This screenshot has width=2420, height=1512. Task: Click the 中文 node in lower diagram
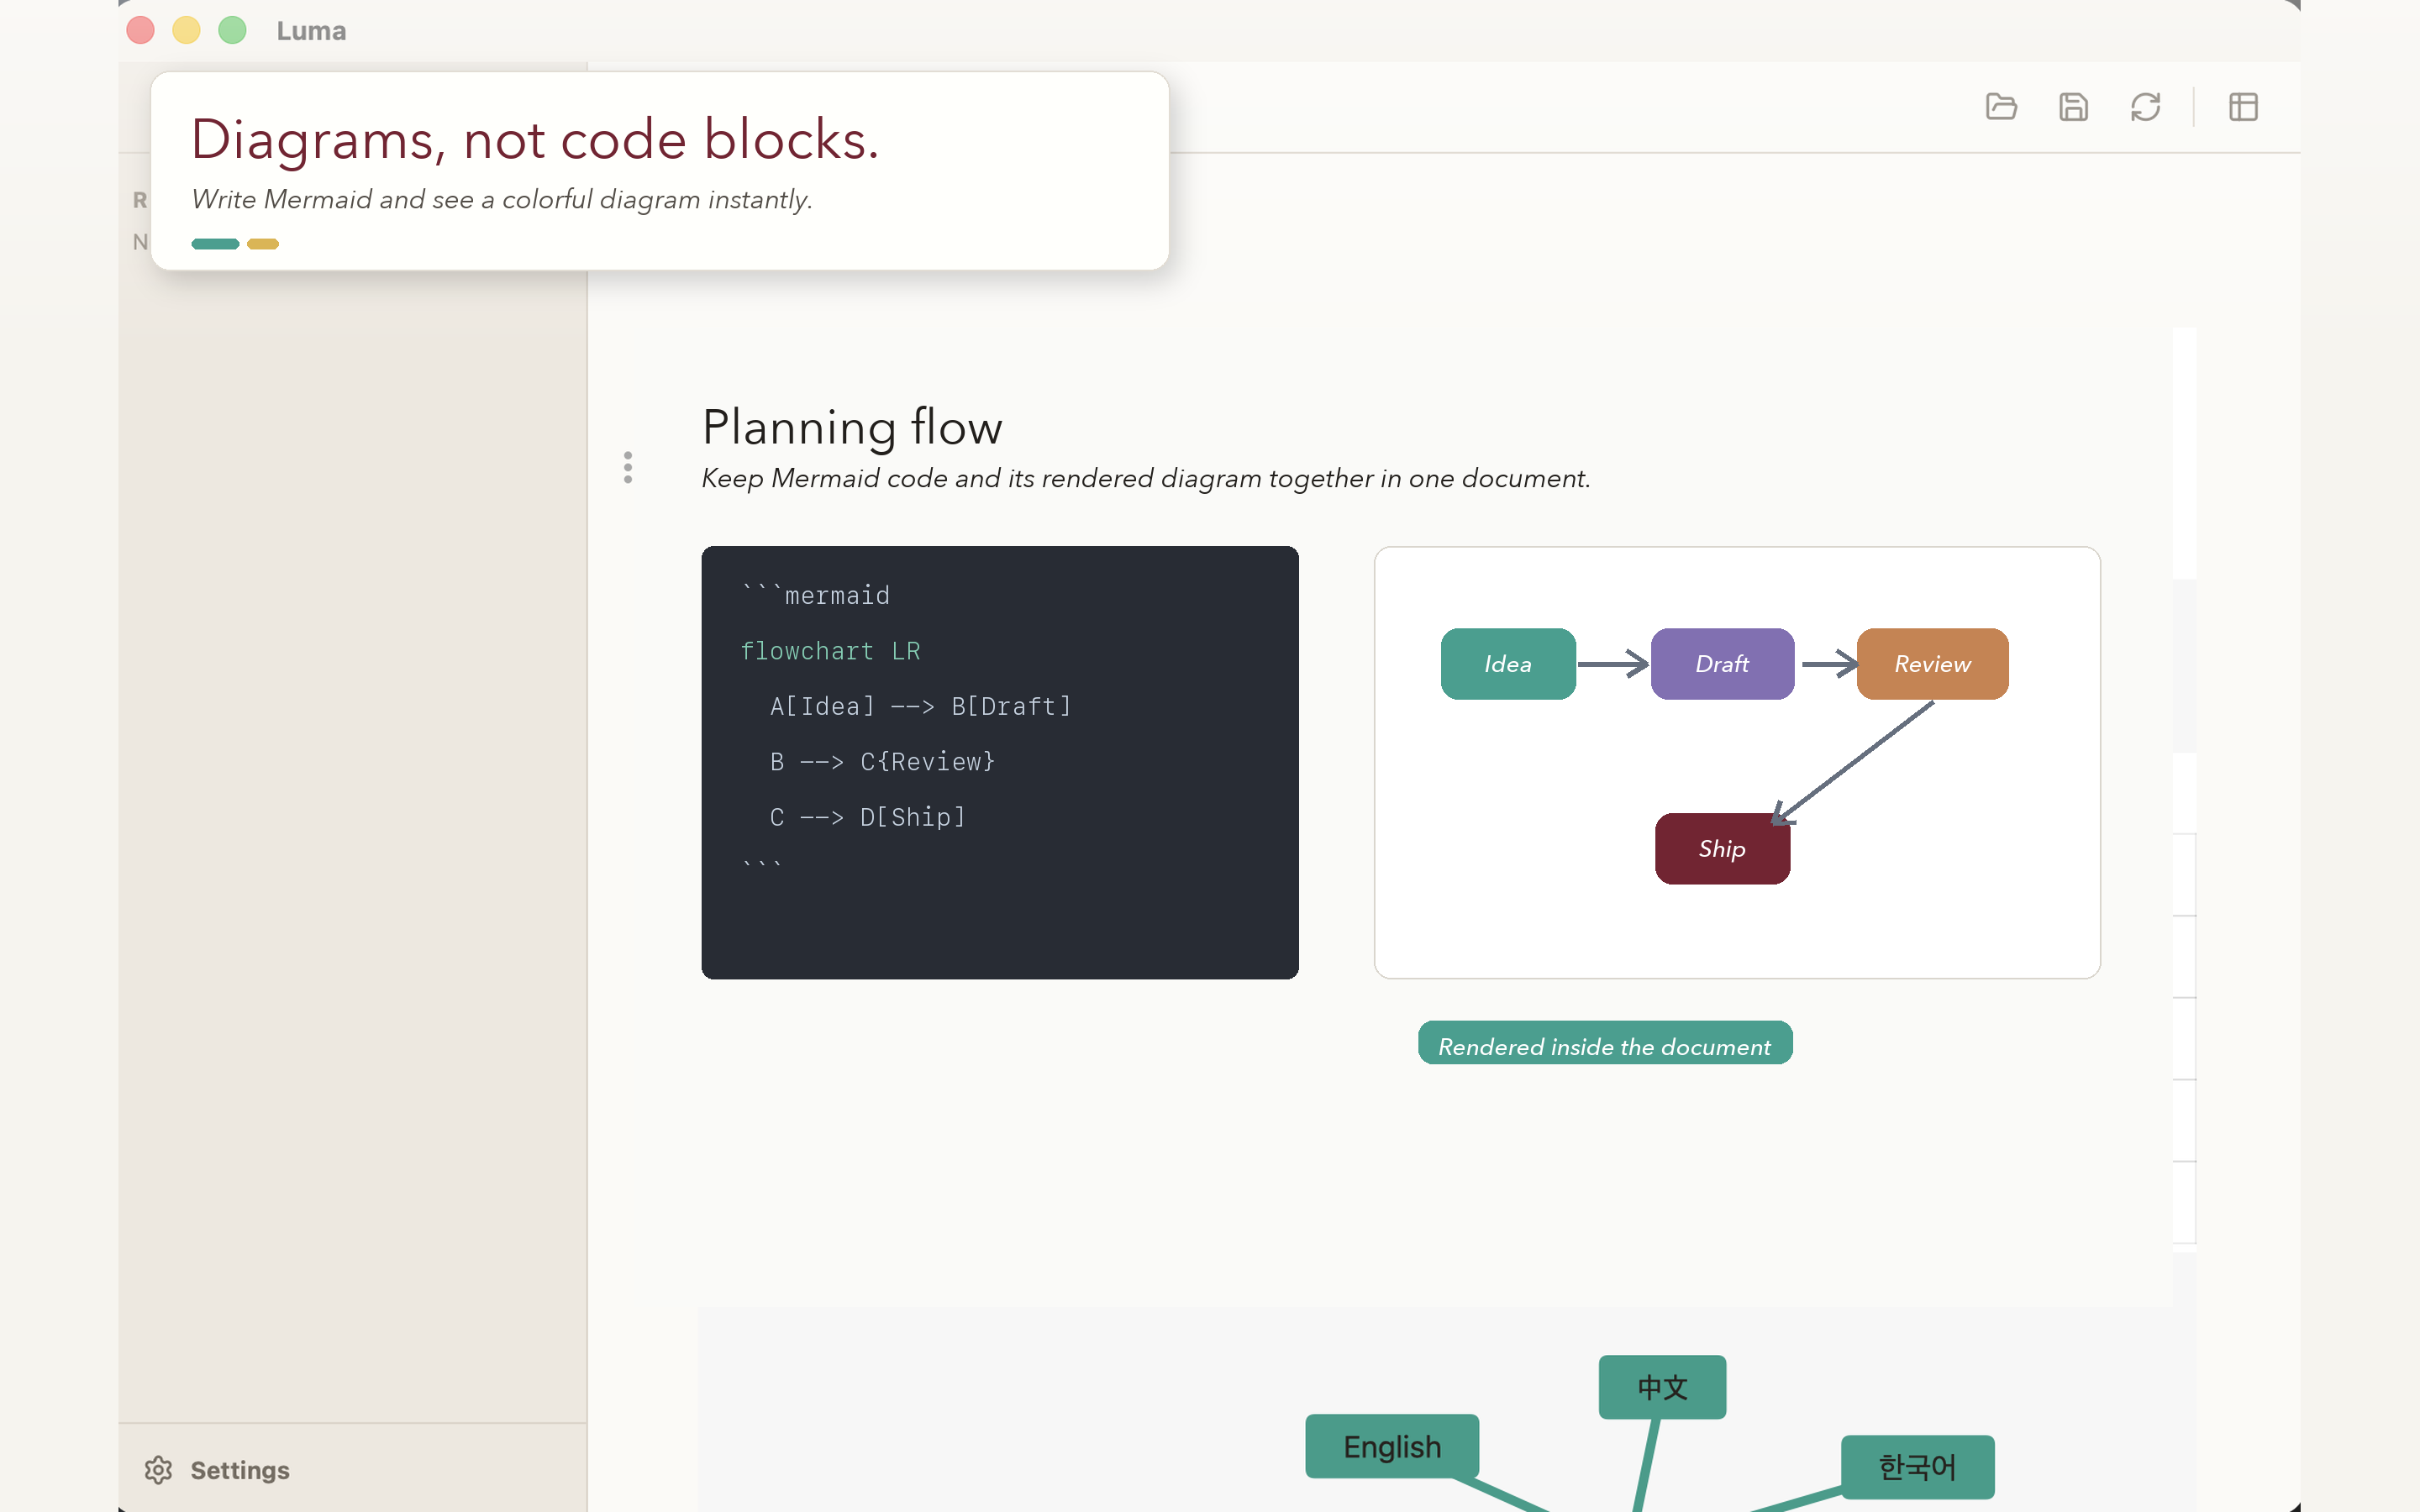click(1662, 1387)
